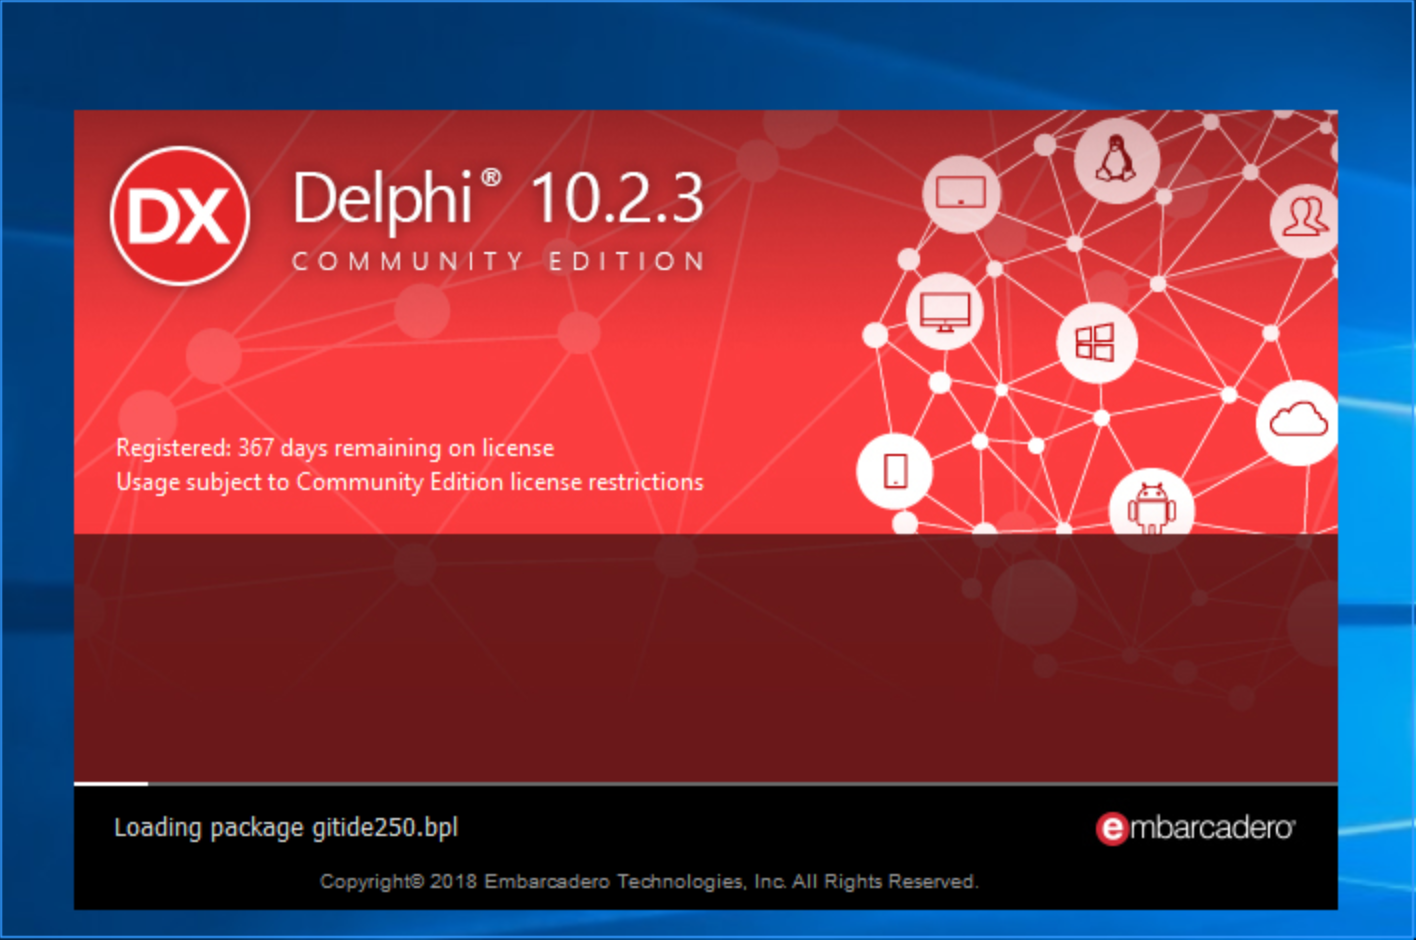Click the Embarcadero logo

[x=1195, y=828]
